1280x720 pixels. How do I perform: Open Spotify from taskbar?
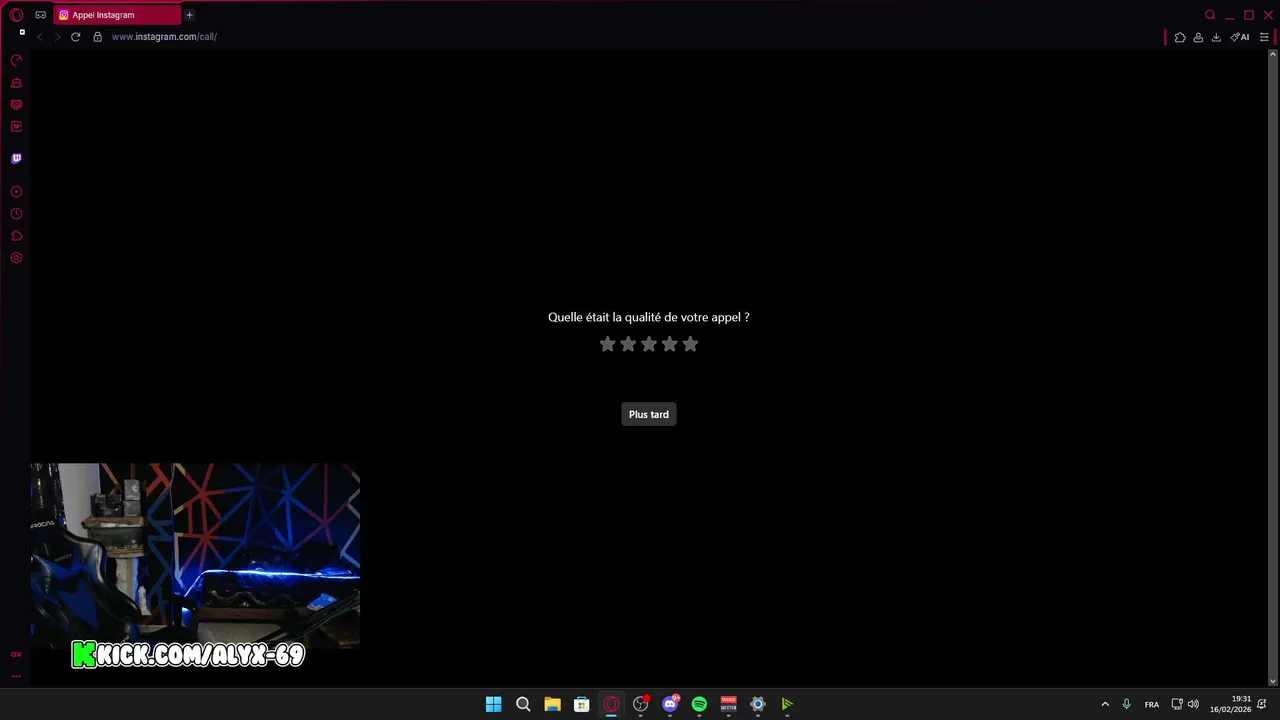coord(699,704)
